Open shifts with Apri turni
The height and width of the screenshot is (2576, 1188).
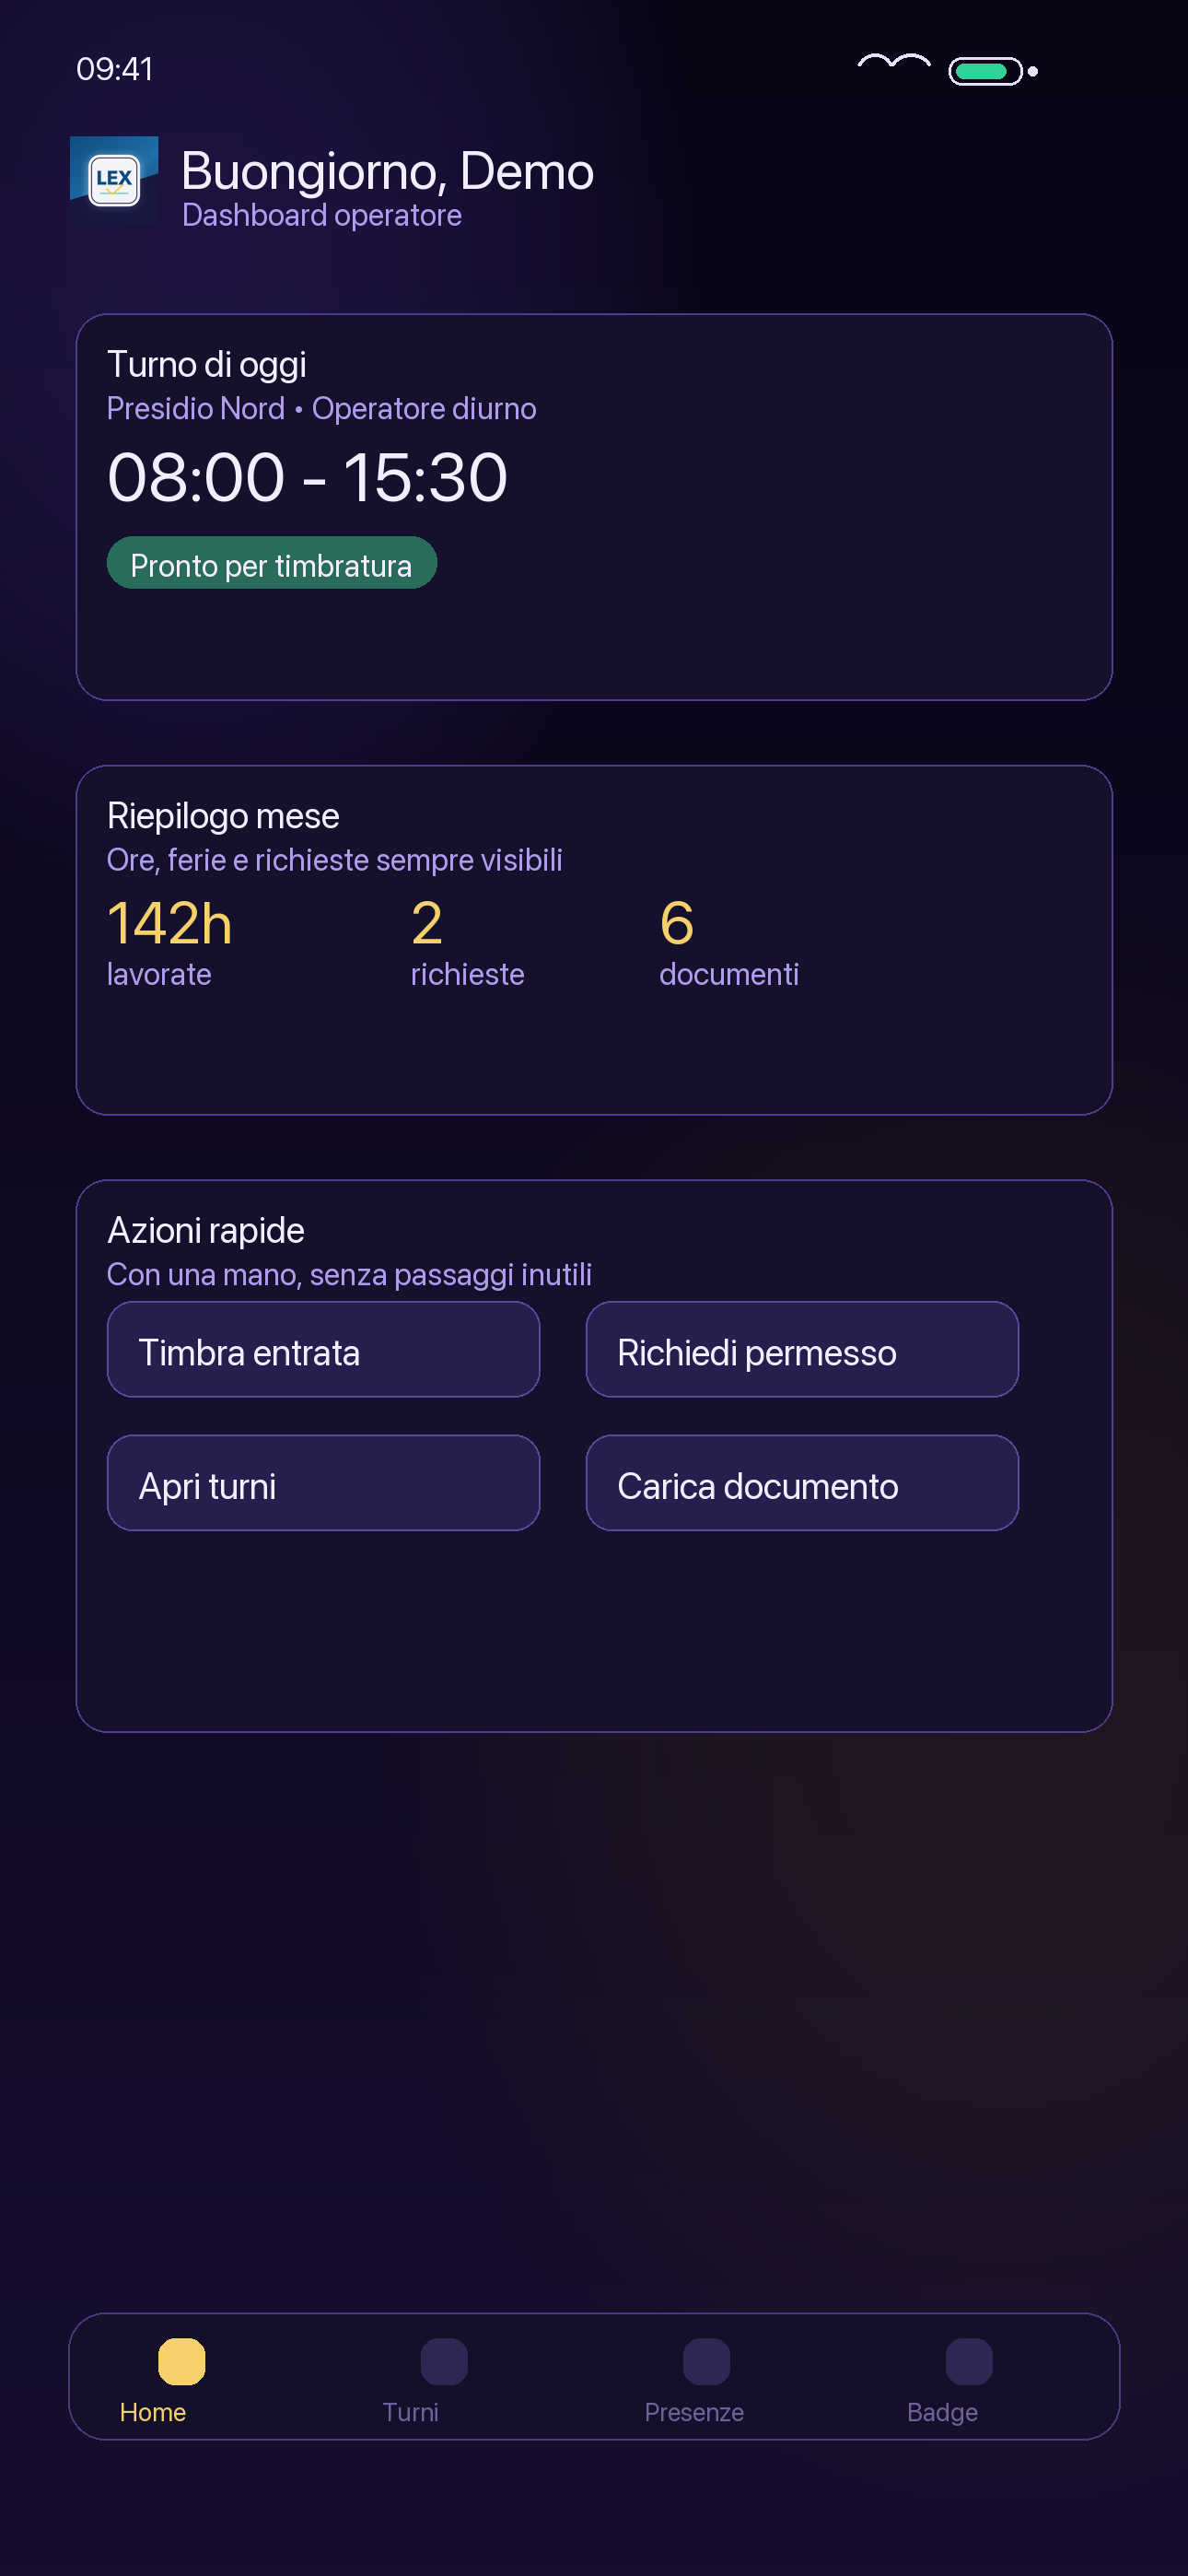pos(323,1483)
